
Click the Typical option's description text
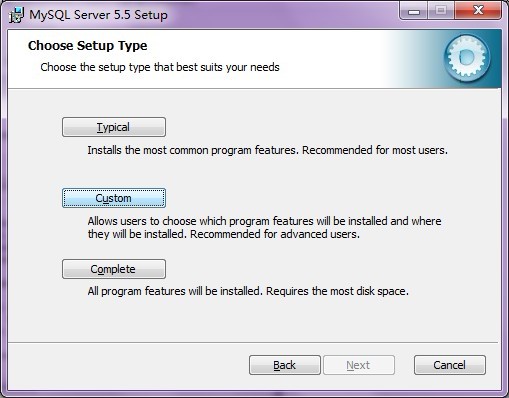click(267, 150)
